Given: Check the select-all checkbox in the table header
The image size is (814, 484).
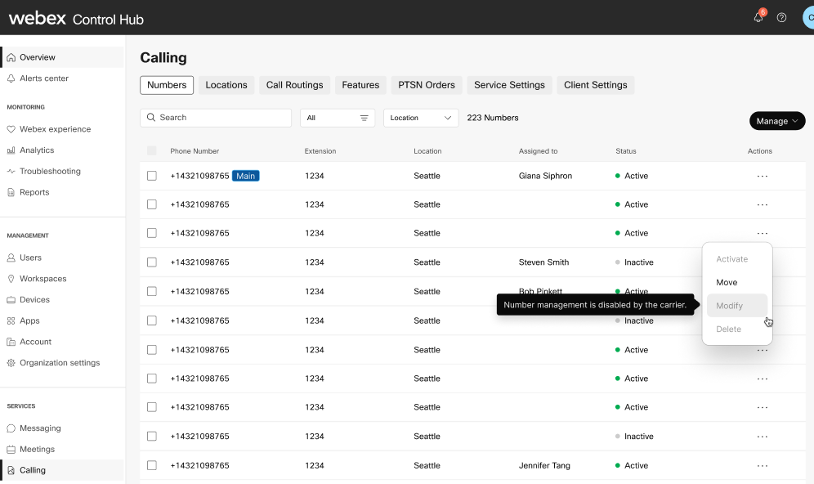Looking at the screenshot, I should click(152, 151).
